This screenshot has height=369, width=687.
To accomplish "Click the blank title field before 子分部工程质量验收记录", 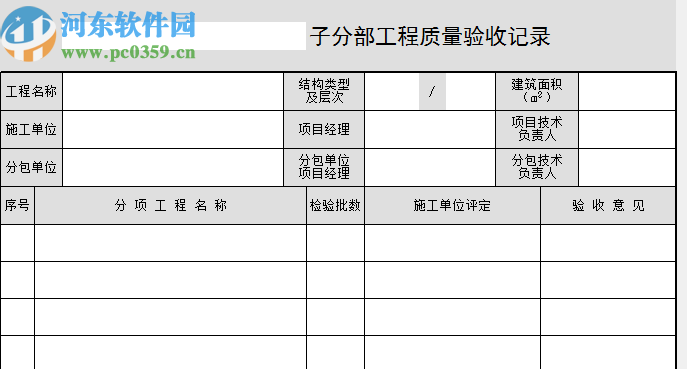I will coord(184,35).
